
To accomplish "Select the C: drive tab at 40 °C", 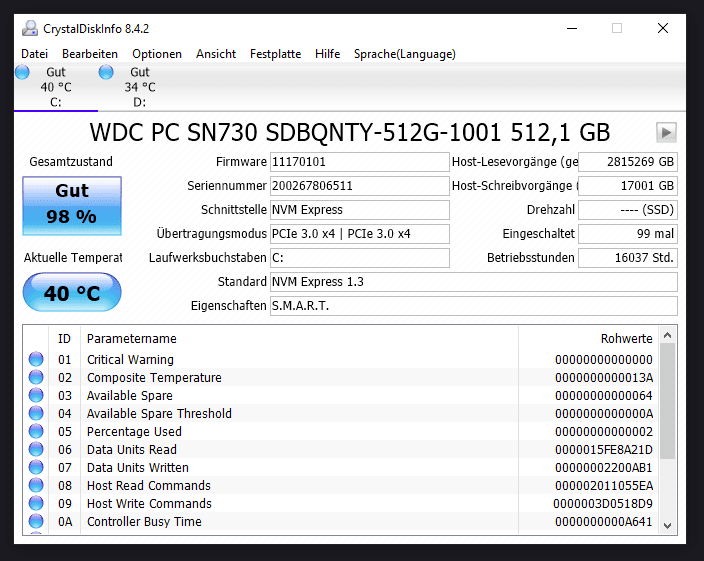I will click(x=56, y=87).
